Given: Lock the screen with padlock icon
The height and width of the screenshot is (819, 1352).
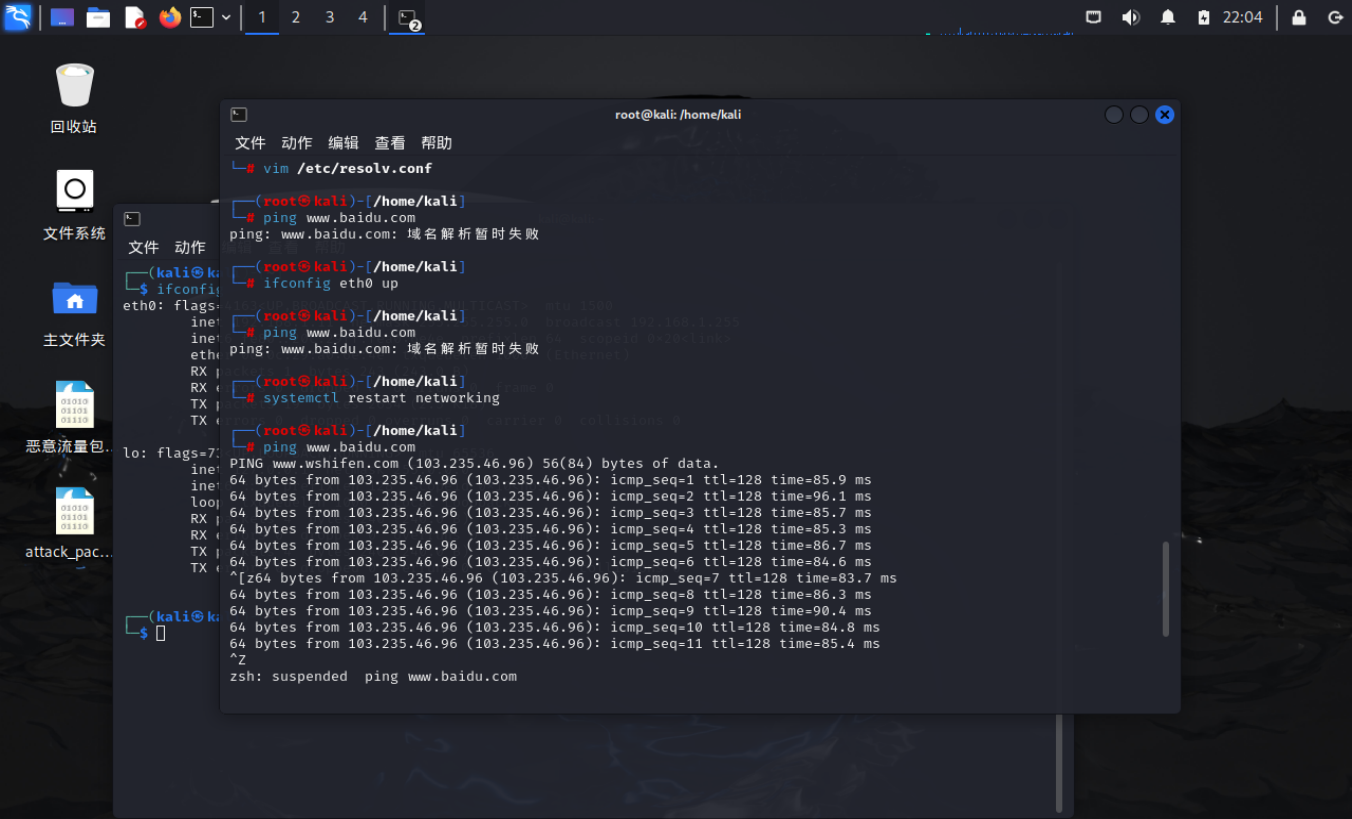Looking at the screenshot, I should pyautogui.click(x=1299, y=17).
